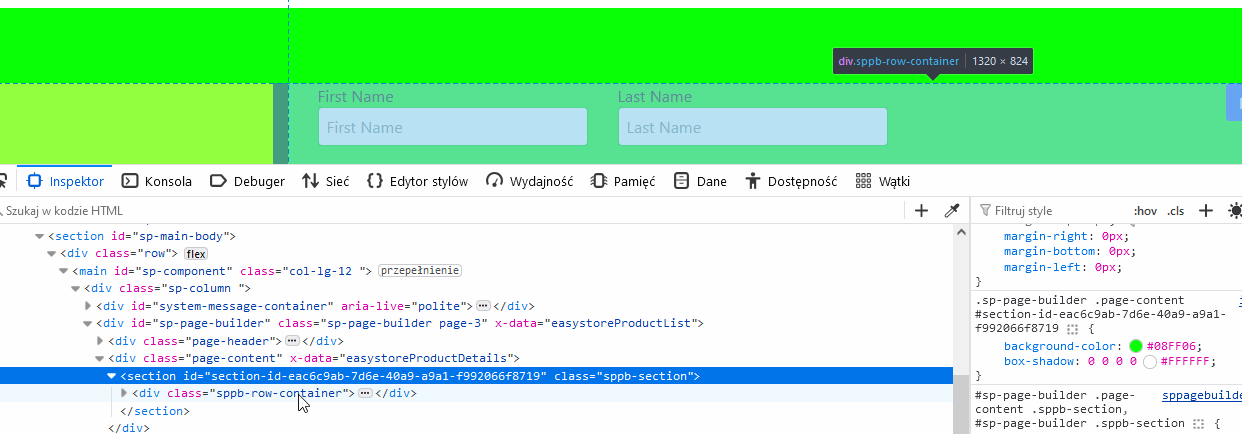Viewport: 1242px width, 434px height.
Task: Collapse the main sp-component node
Action: (64, 271)
